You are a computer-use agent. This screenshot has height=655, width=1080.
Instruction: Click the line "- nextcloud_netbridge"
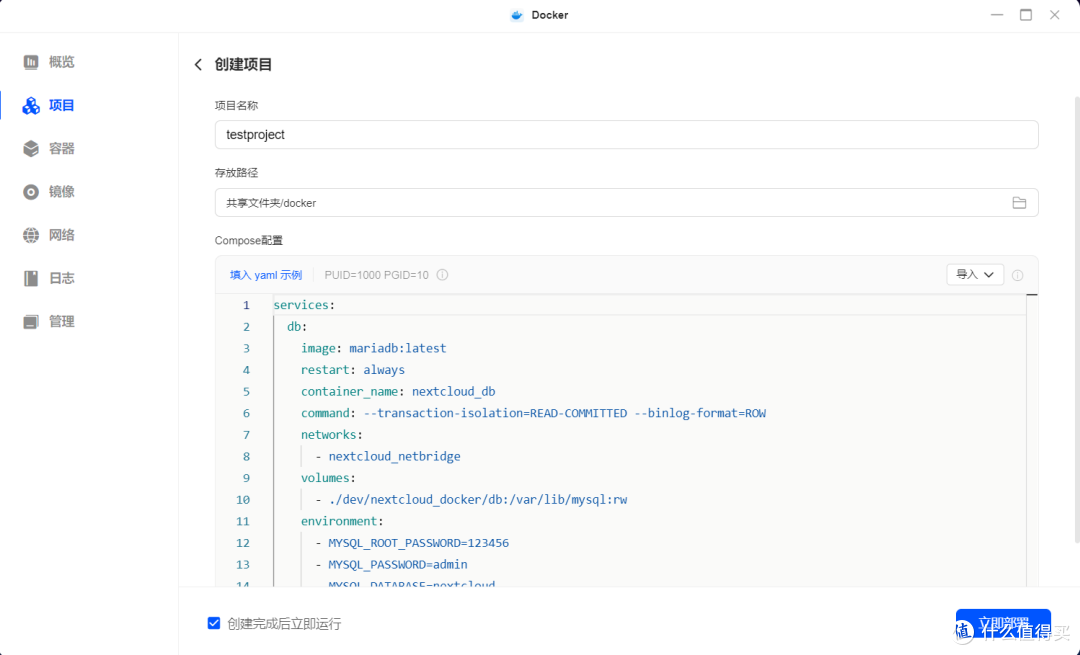388,457
